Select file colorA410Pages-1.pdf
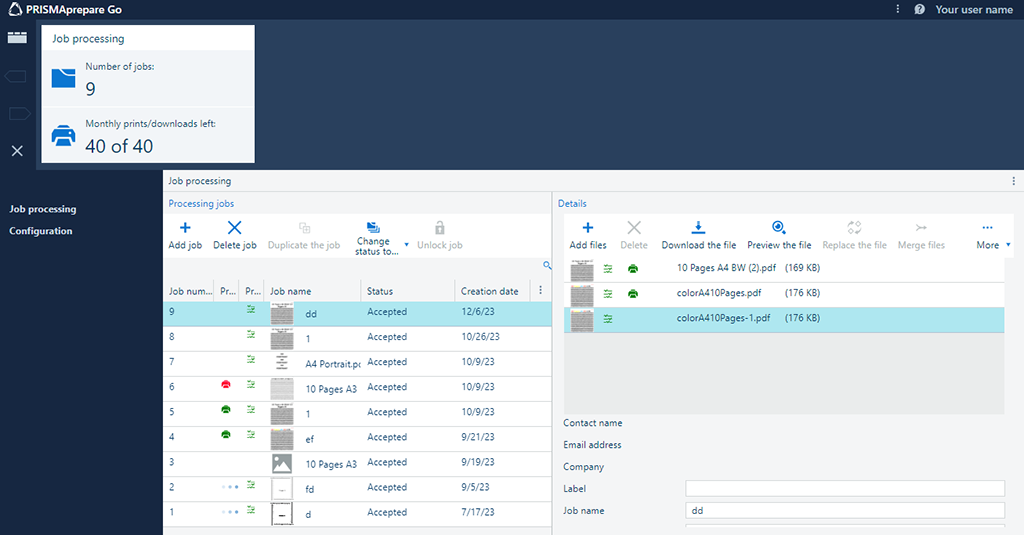This screenshot has width=1024, height=535. 784,319
